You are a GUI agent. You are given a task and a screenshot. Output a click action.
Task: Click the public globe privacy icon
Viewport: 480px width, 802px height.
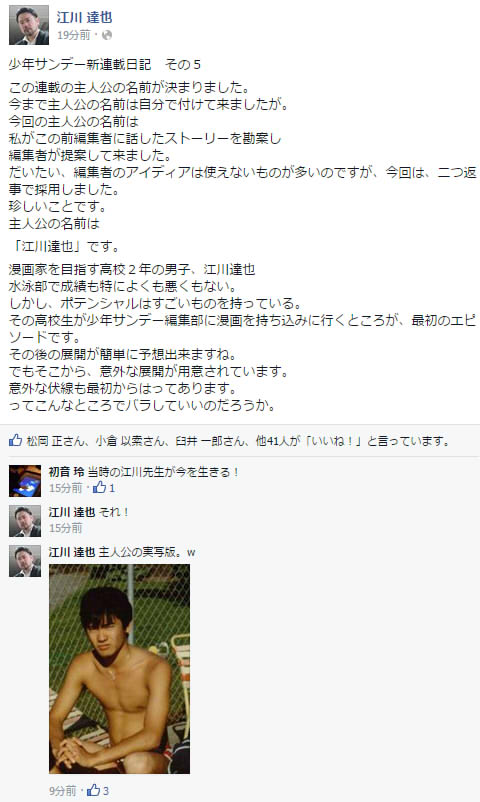pos(107,35)
